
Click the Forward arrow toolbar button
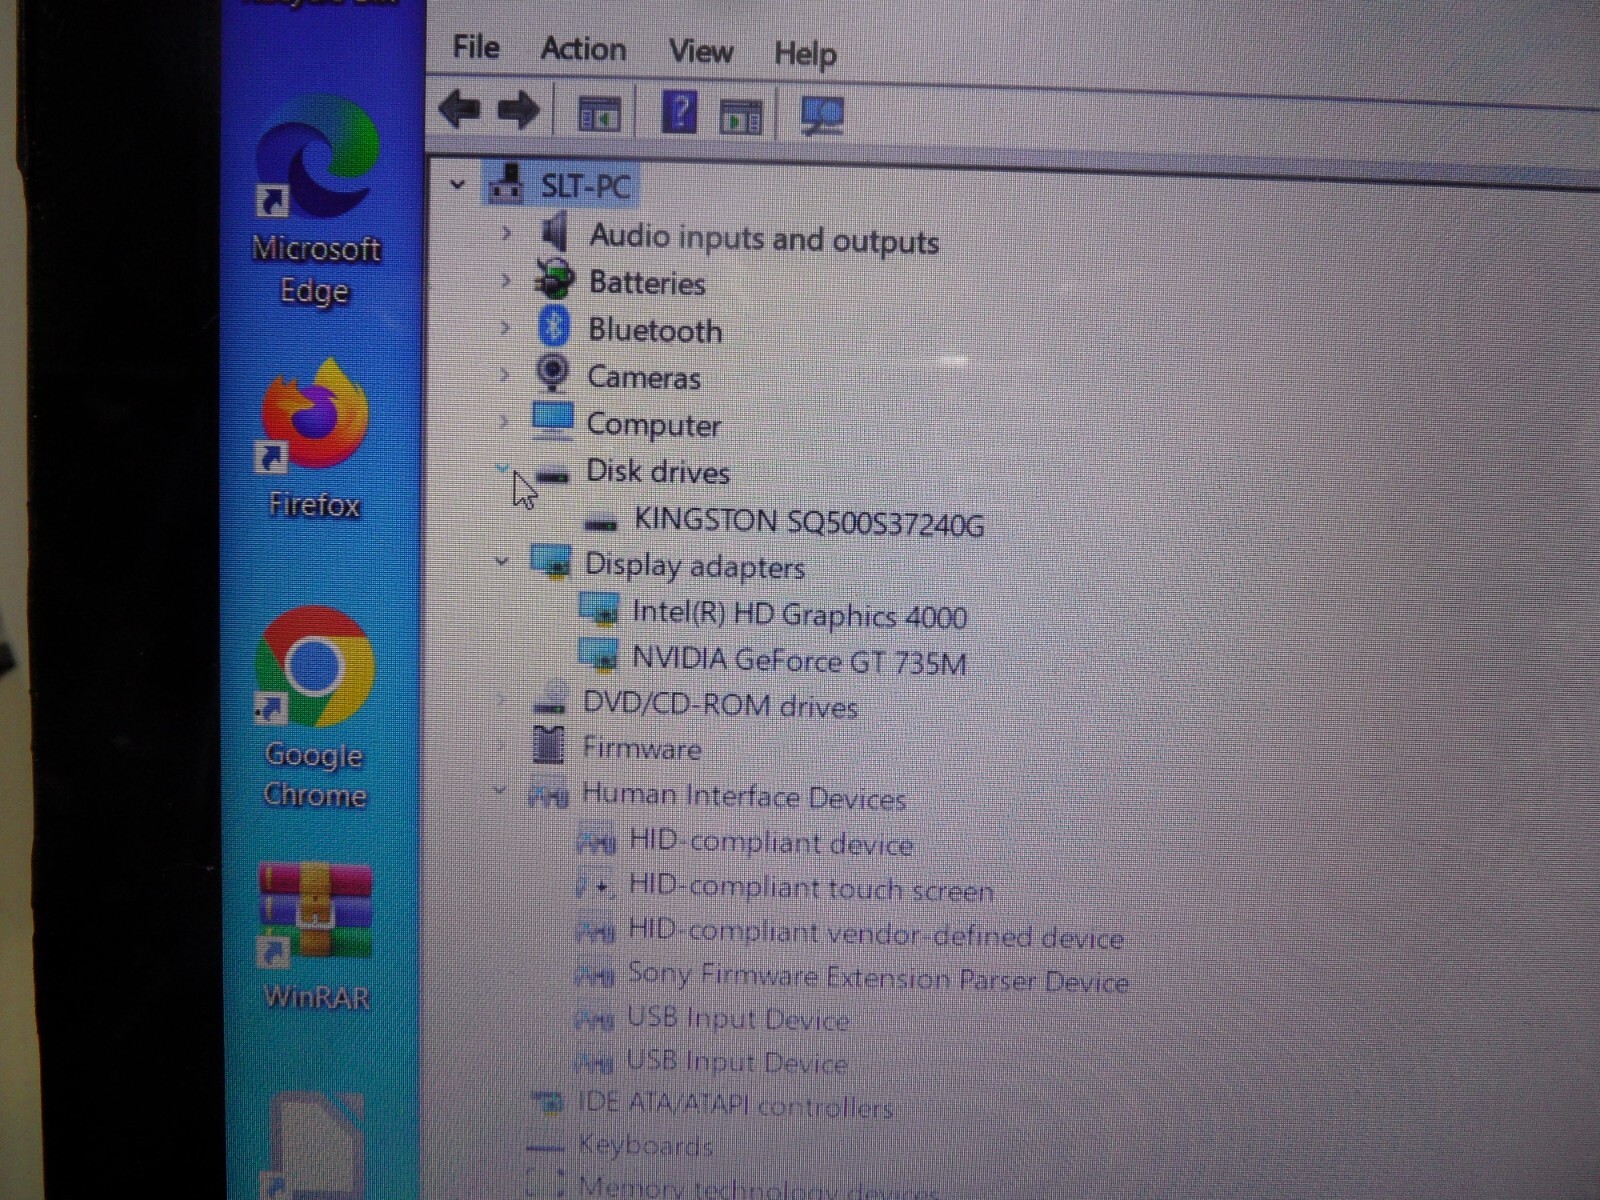point(518,110)
